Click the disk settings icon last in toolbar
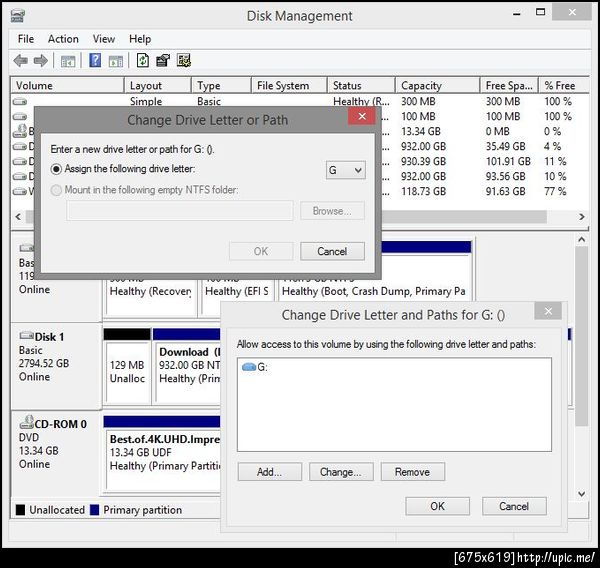Viewport: 600px width, 568px height. tap(184, 60)
